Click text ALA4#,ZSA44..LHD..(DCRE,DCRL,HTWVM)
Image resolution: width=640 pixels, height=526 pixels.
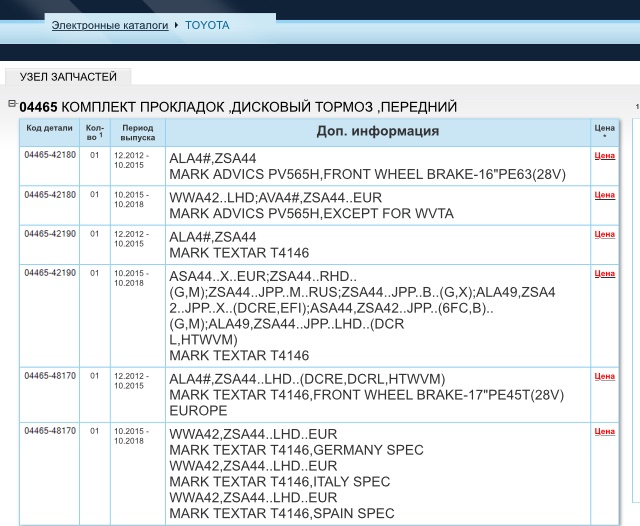coord(307,380)
